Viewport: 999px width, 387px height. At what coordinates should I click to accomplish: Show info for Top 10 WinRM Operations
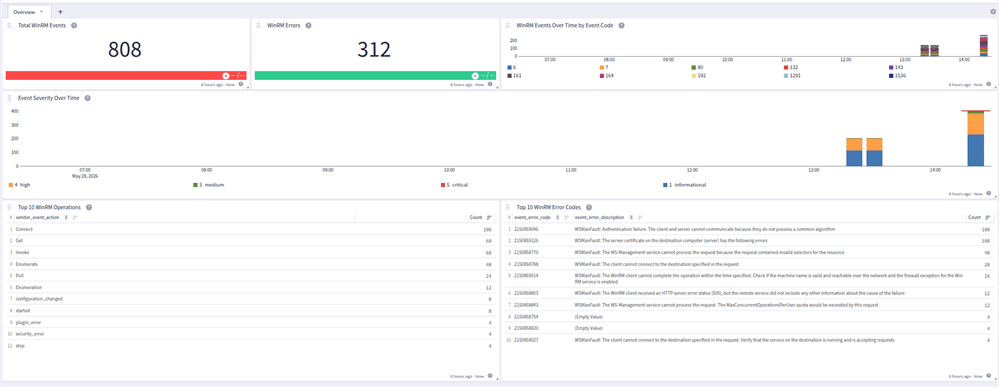click(x=89, y=207)
